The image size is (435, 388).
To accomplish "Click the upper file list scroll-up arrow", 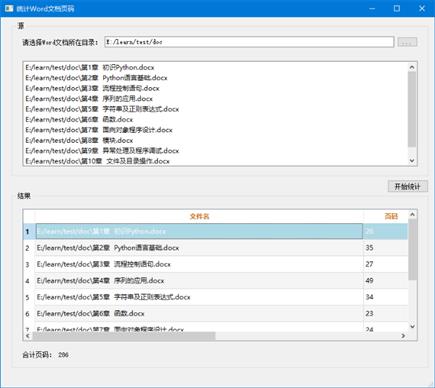I will pos(412,67).
